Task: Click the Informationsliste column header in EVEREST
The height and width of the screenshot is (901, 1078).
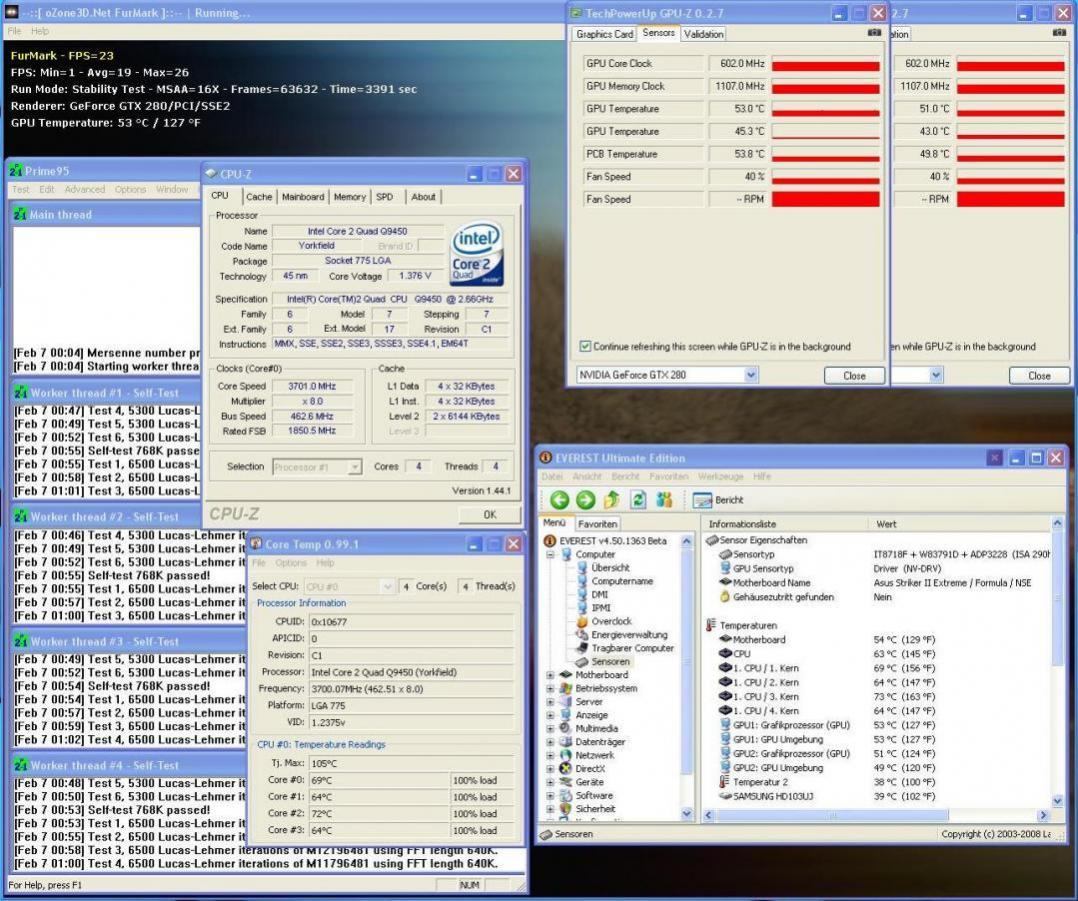Action: (x=785, y=524)
